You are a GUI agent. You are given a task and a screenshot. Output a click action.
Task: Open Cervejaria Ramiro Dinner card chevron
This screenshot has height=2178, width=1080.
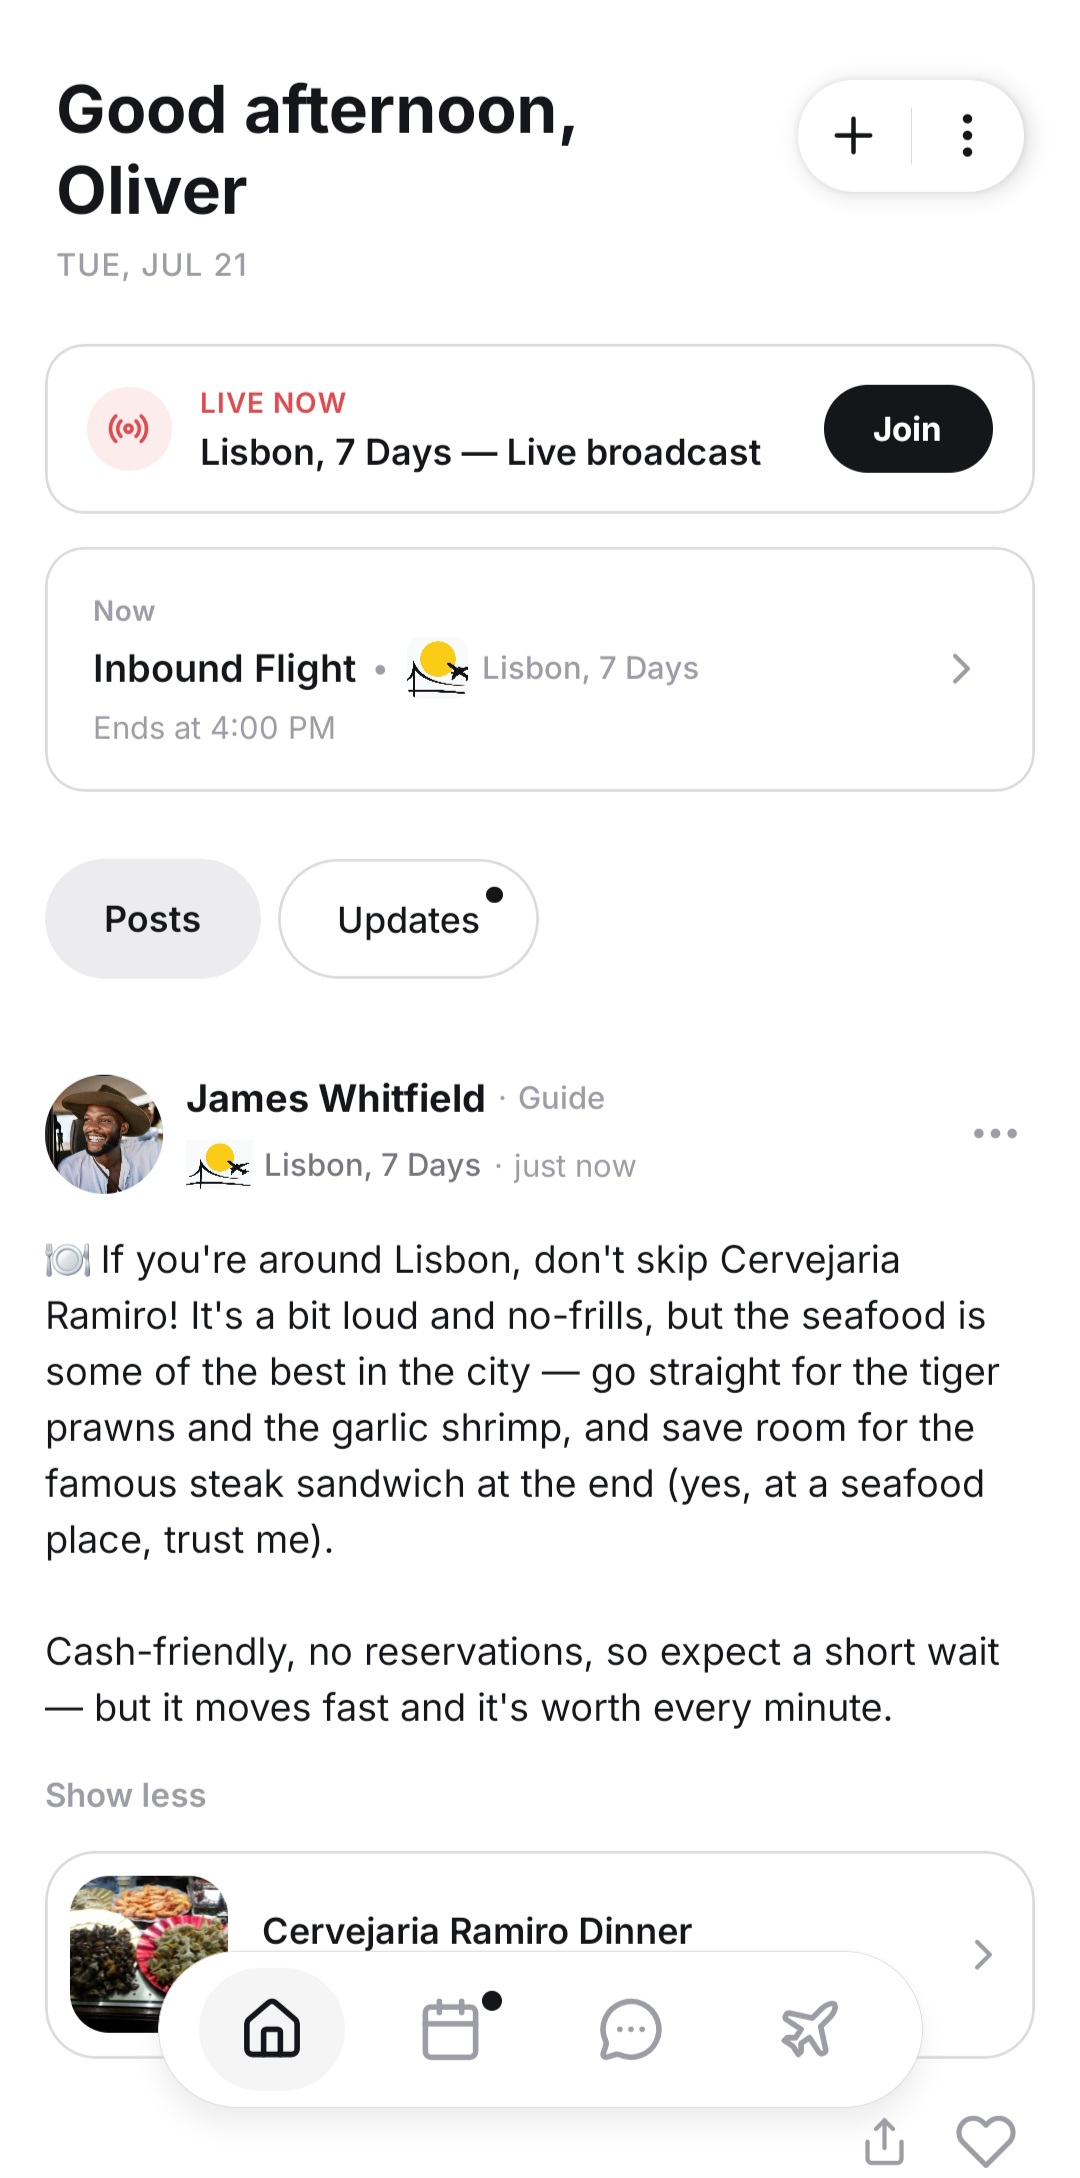point(983,1954)
